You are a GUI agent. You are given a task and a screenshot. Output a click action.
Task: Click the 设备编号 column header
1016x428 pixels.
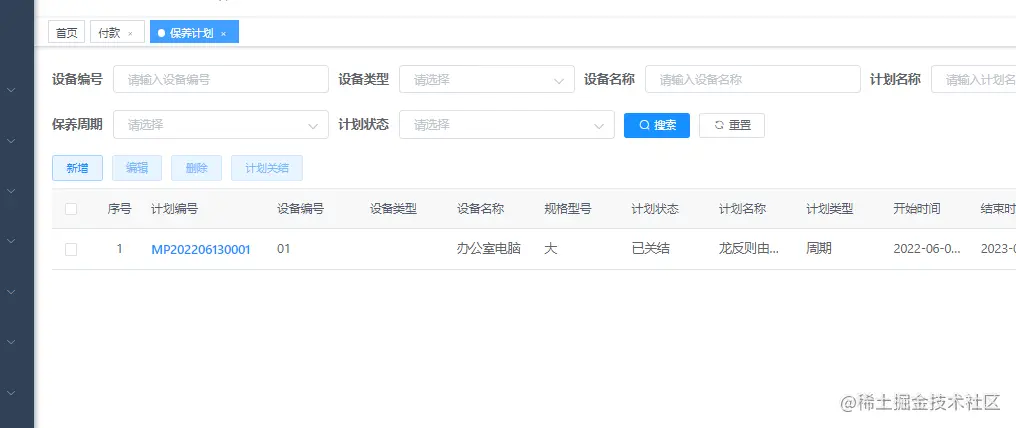coord(301,208)
